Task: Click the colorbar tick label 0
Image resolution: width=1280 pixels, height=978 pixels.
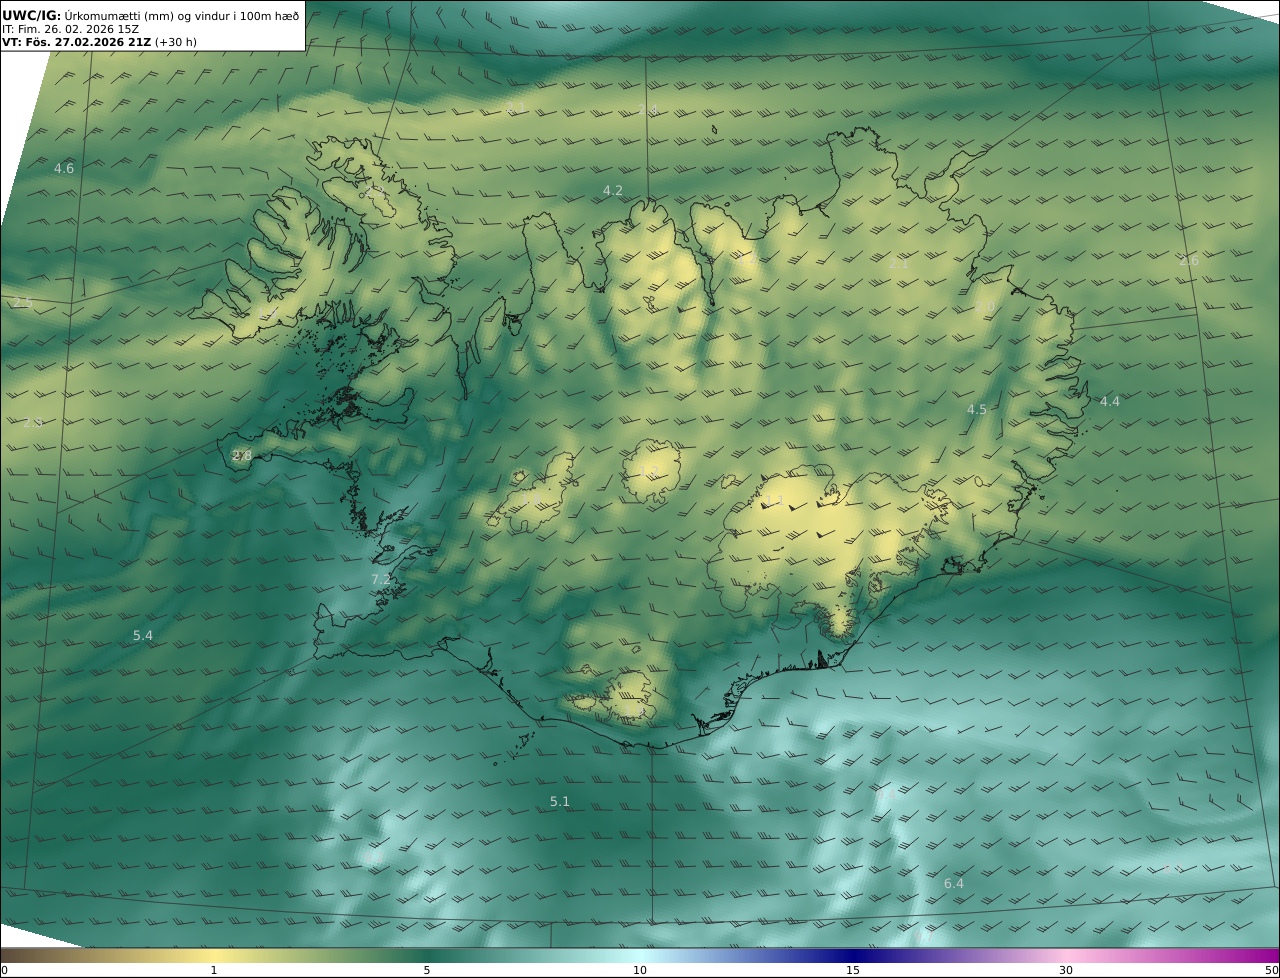Action: (x=4, y=970)
